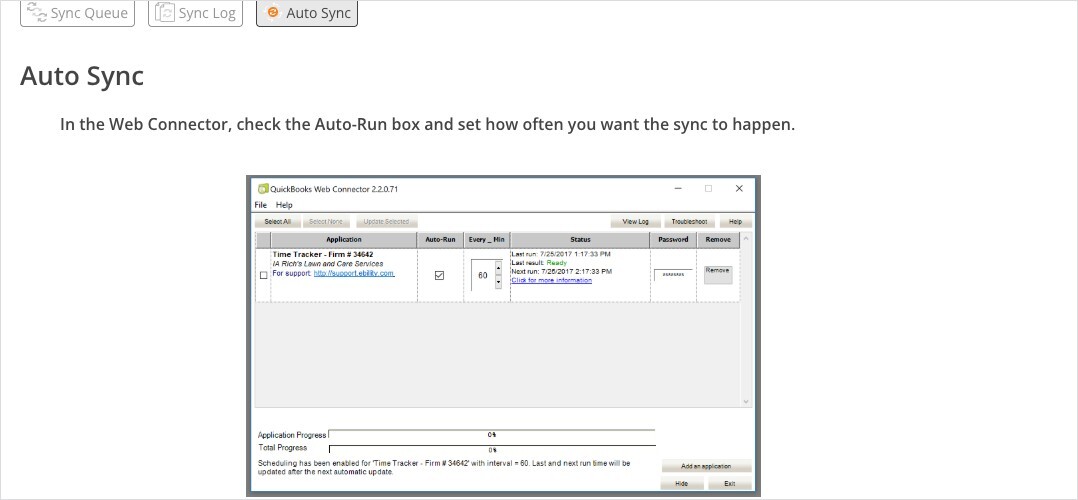
Task: Click the Password field for Time Tracker
Action: point(672,274)
